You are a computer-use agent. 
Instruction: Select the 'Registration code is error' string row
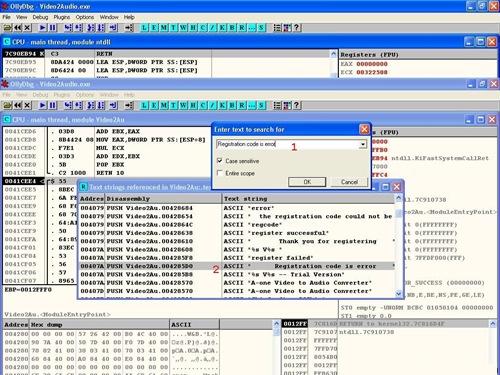237,266
